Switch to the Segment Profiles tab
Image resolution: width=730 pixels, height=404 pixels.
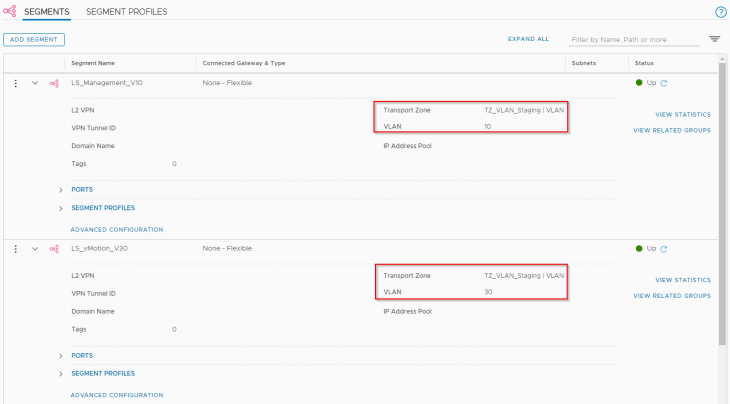[x=127, y=12]
